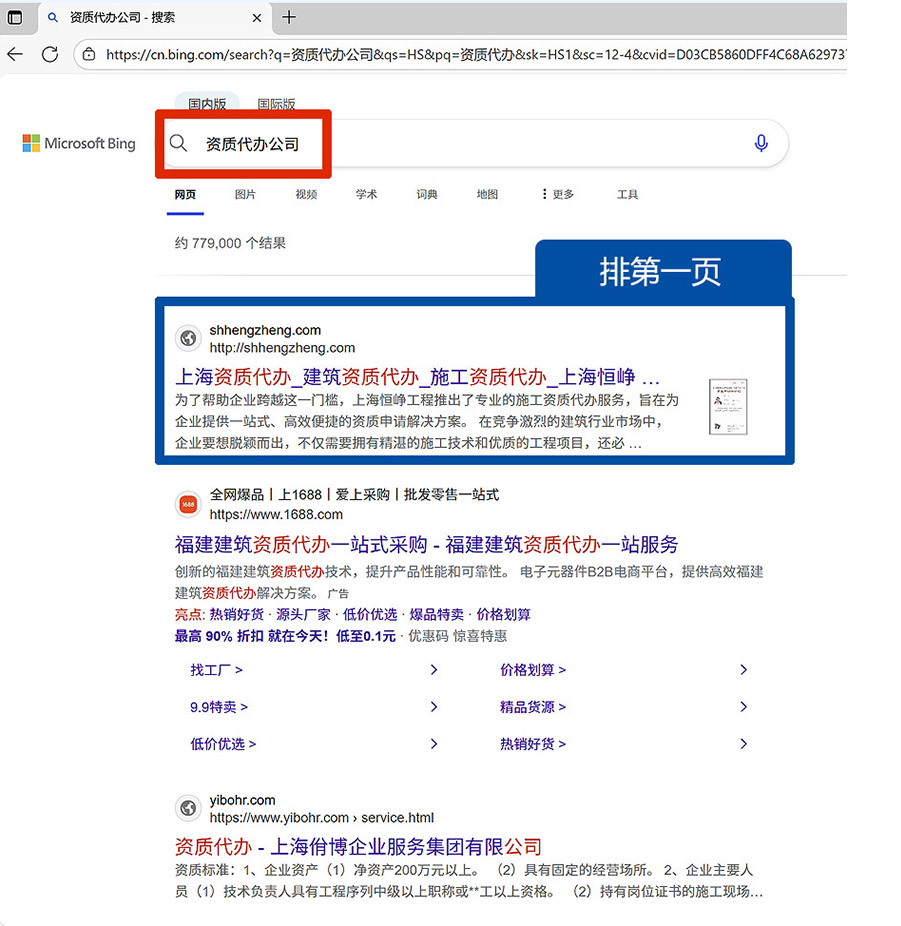This screenshot has width=901, height=926.
Task: Open the 工具 search tools options
Action: coord(627,194)
